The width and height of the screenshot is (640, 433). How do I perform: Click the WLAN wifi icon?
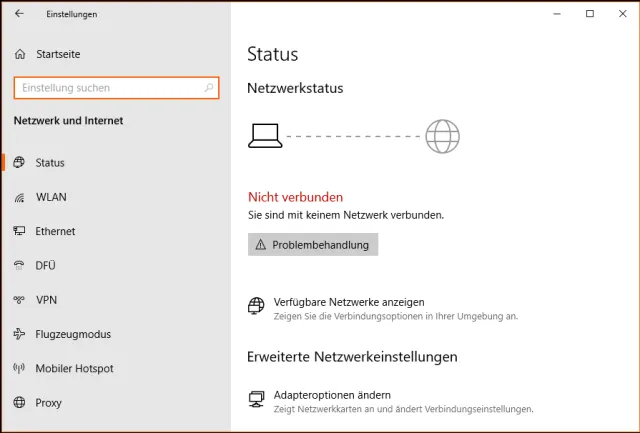coord(19,197)
